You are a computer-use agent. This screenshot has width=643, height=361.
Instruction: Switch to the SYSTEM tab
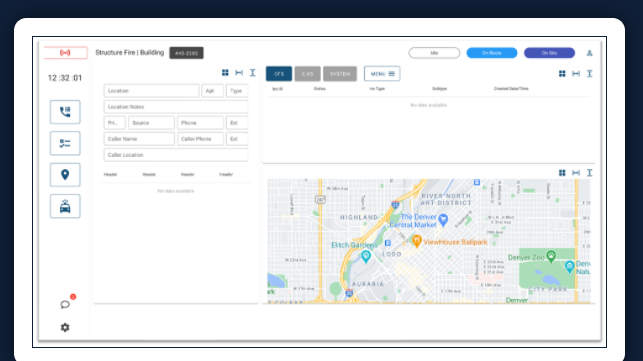pos(340,74)
